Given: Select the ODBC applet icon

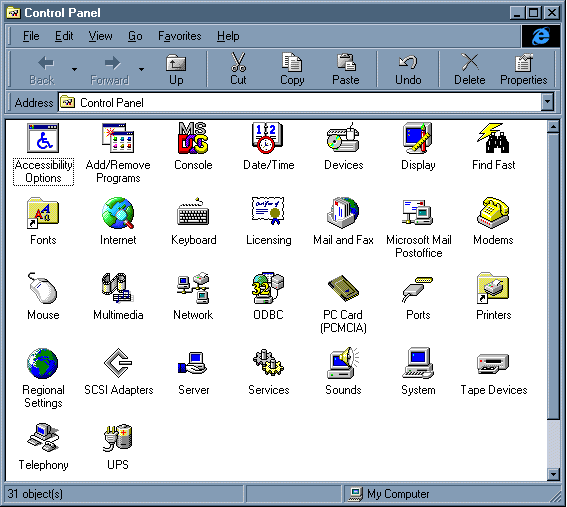Looking at the screenshot, I should pos(268,288).
